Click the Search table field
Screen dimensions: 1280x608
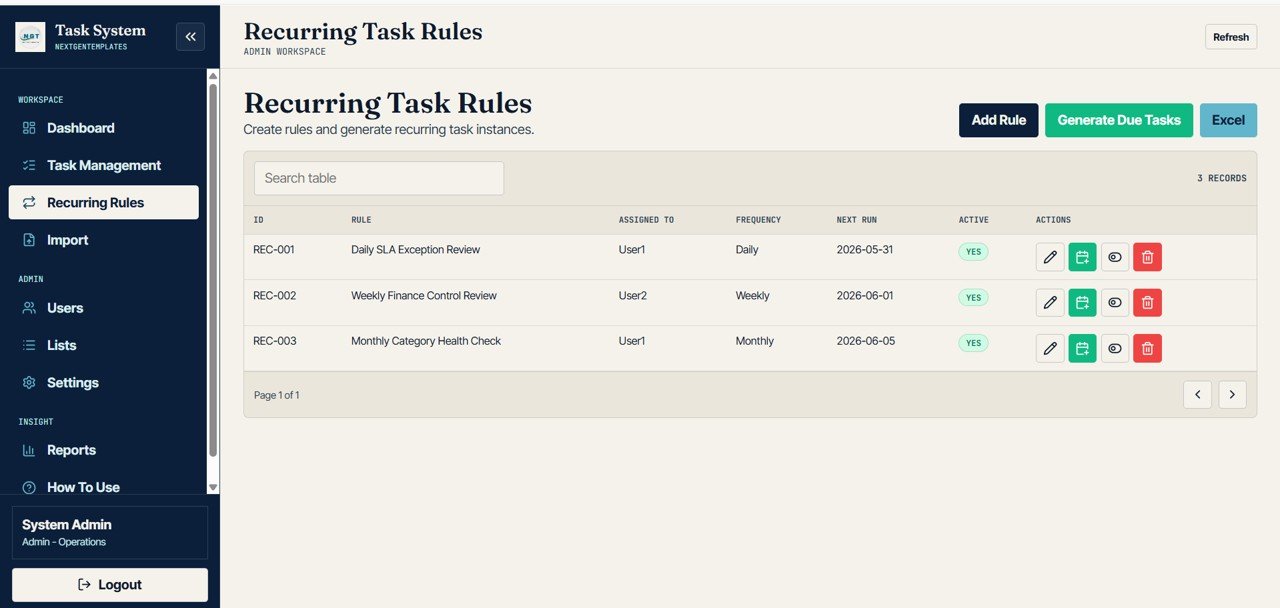point(379,178)
